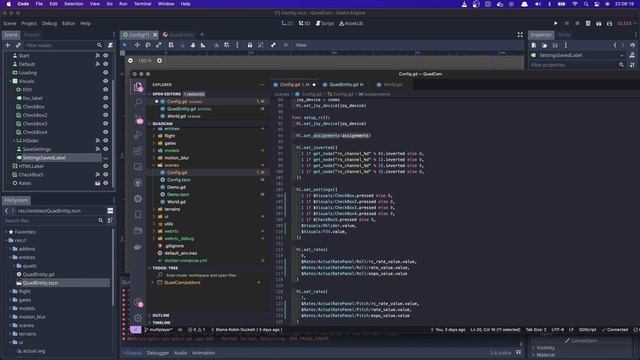Collapse the Visuals node in Scene tree
Image resolution: width=640 pixels, height=360 pixels.
[x=10, y=81]
